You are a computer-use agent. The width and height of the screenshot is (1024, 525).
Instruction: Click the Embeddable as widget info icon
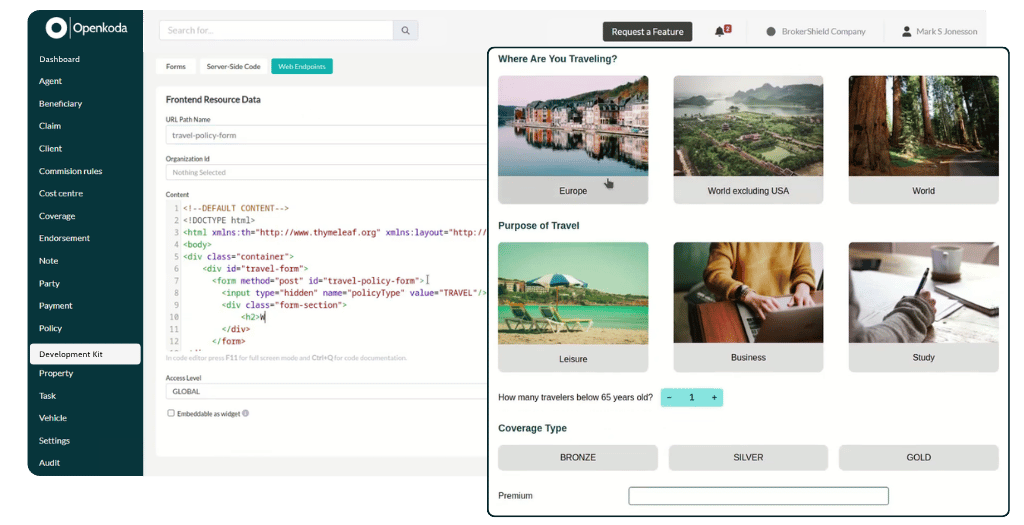click(246, 413)
